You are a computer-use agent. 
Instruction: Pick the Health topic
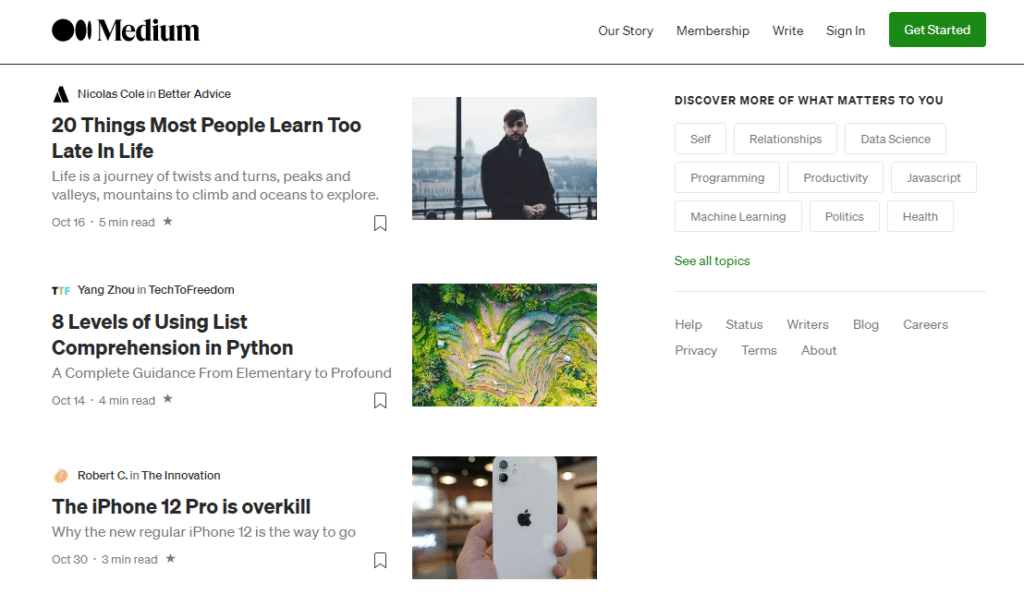[920, 217]
